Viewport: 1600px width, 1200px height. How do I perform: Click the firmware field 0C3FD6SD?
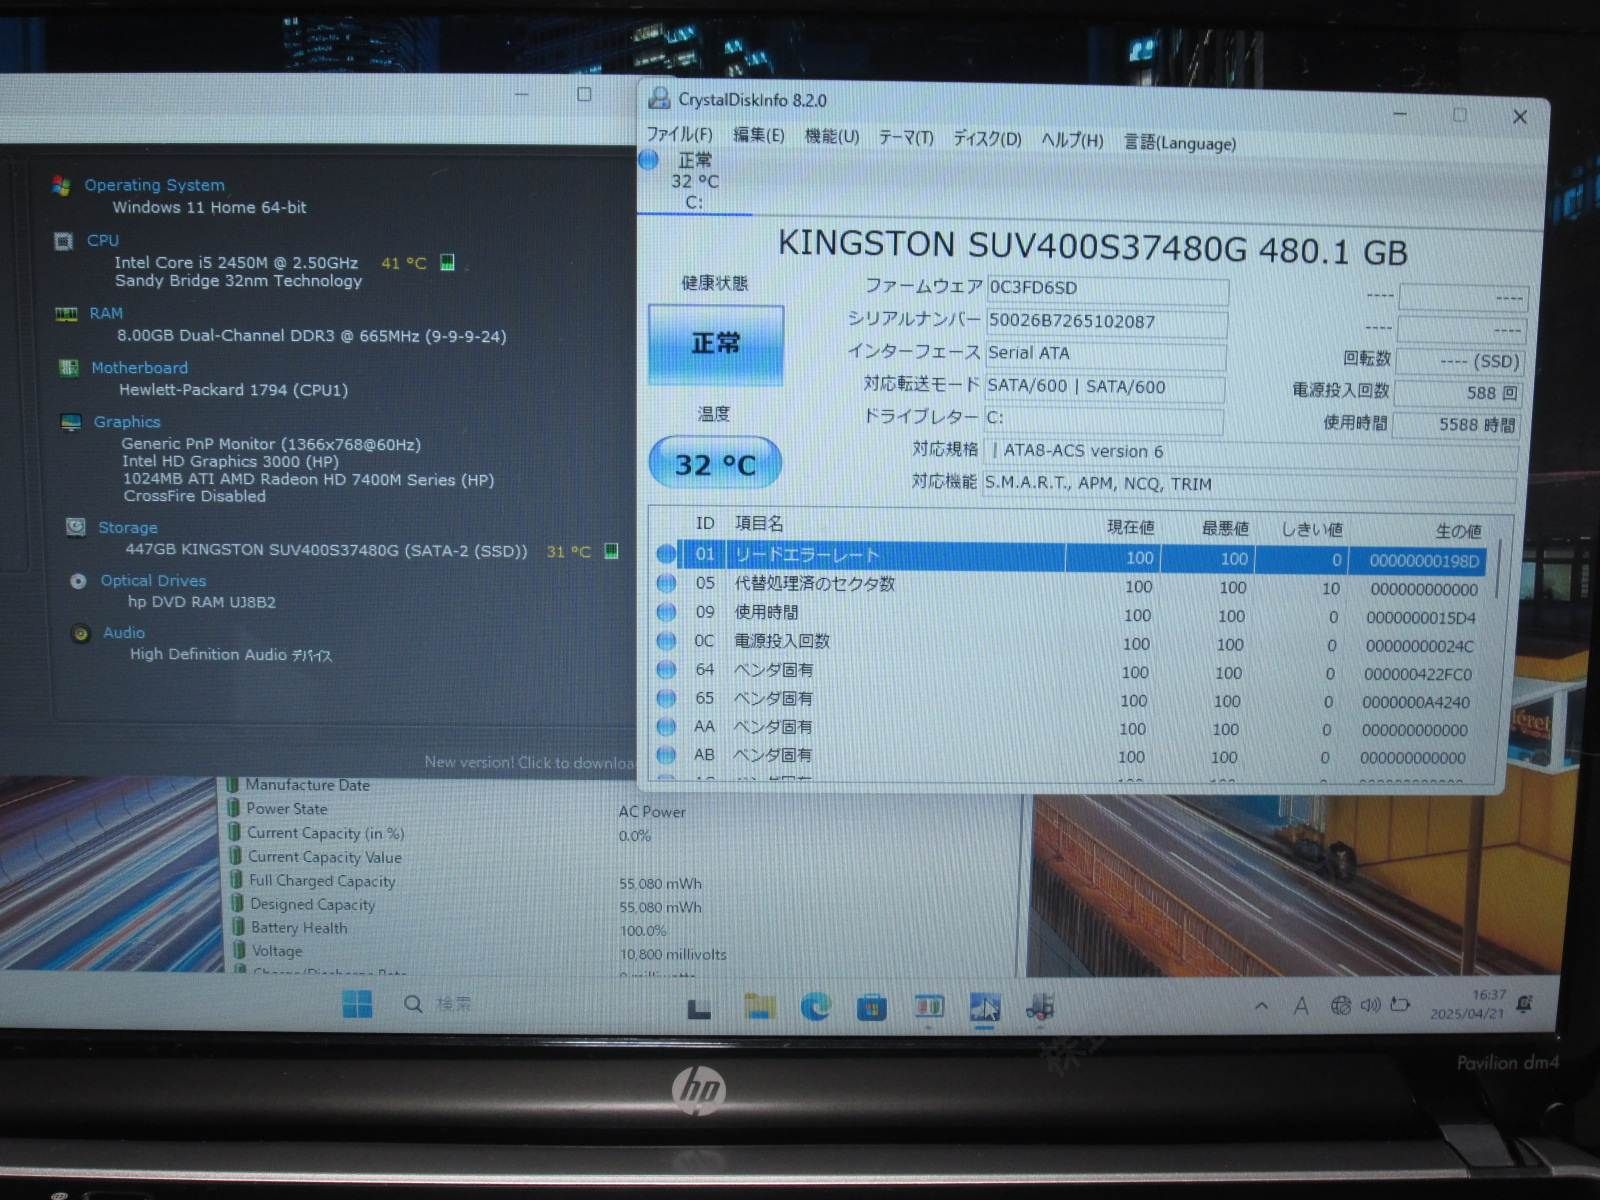pos(1107,289)
